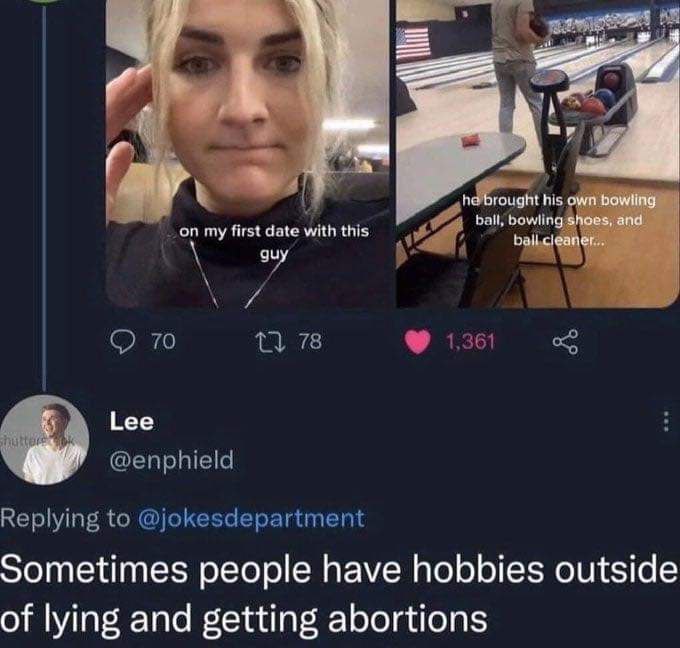
Task: Click the caption about the bowling ball cleaner
Action: 559,220
